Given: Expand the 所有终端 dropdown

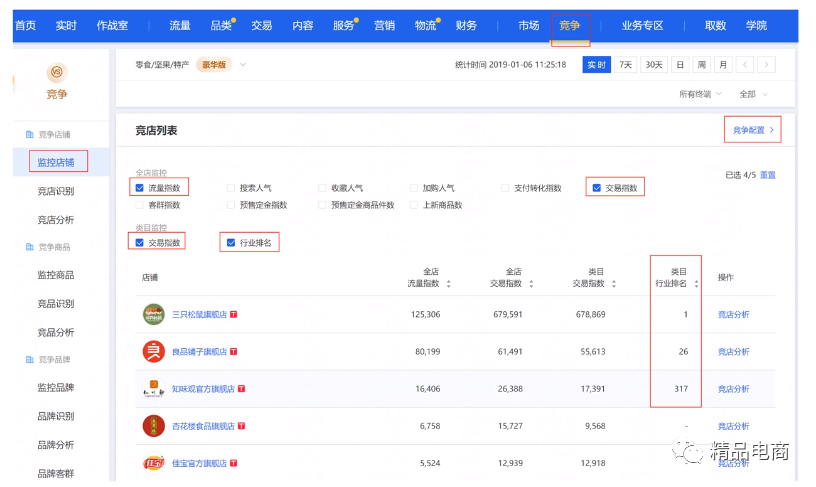Looking at the screenshot, I should click(x=700, y=94).
